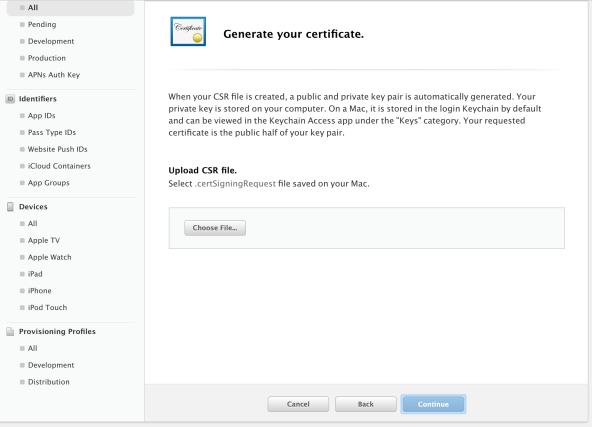592x427 pixels.
Task: Open APNs Auth Key section
Action: (x=54, y=75)
